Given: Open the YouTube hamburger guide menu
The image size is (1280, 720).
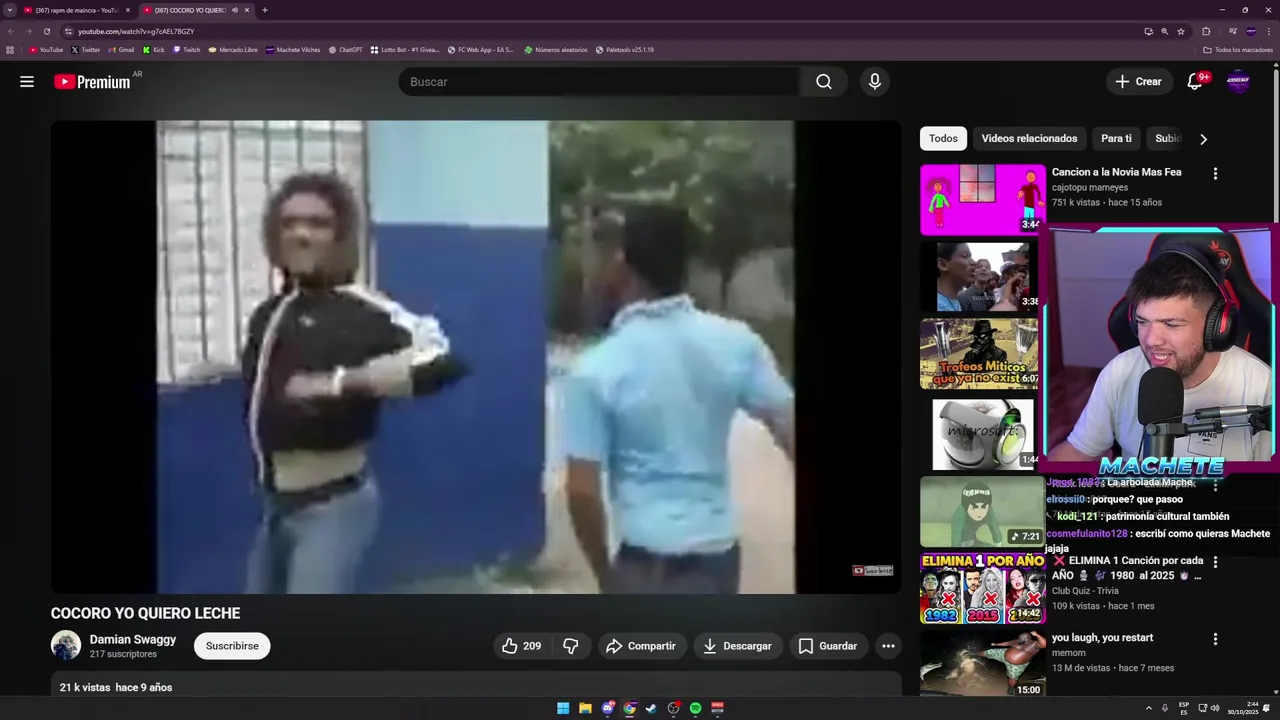Looking at the screenshot, I should click(27, 82).
